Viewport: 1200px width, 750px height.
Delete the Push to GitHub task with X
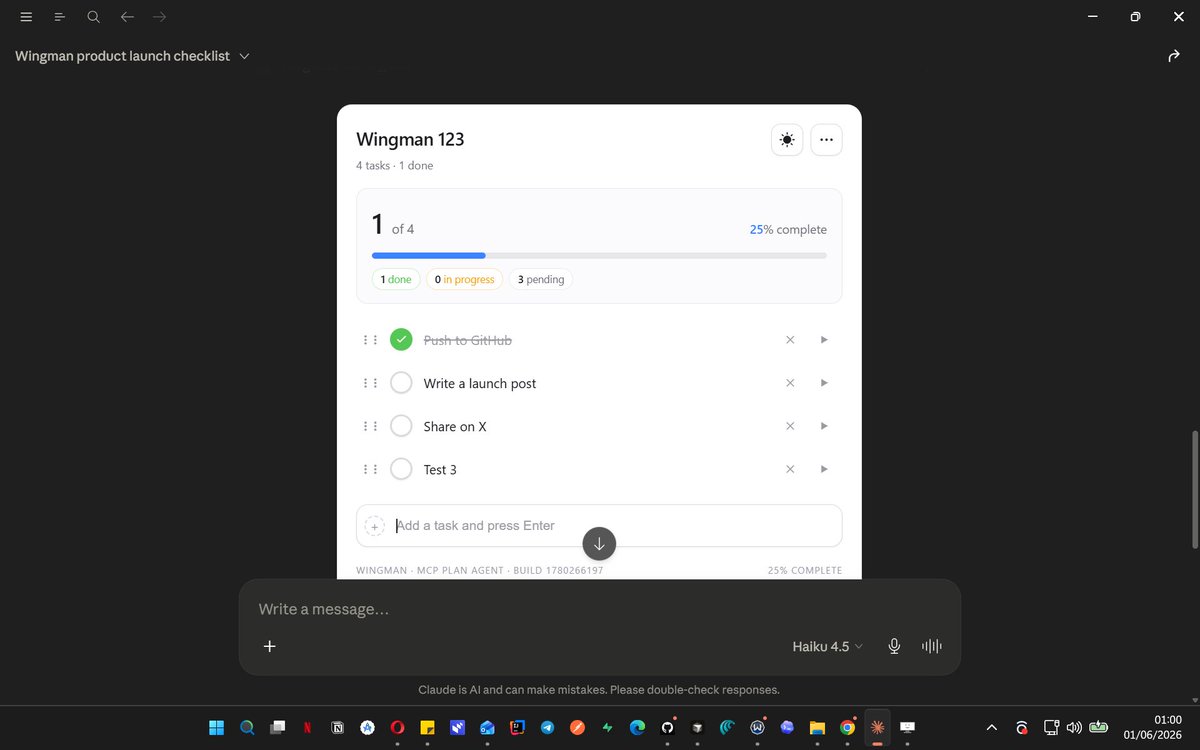(790, 340)
